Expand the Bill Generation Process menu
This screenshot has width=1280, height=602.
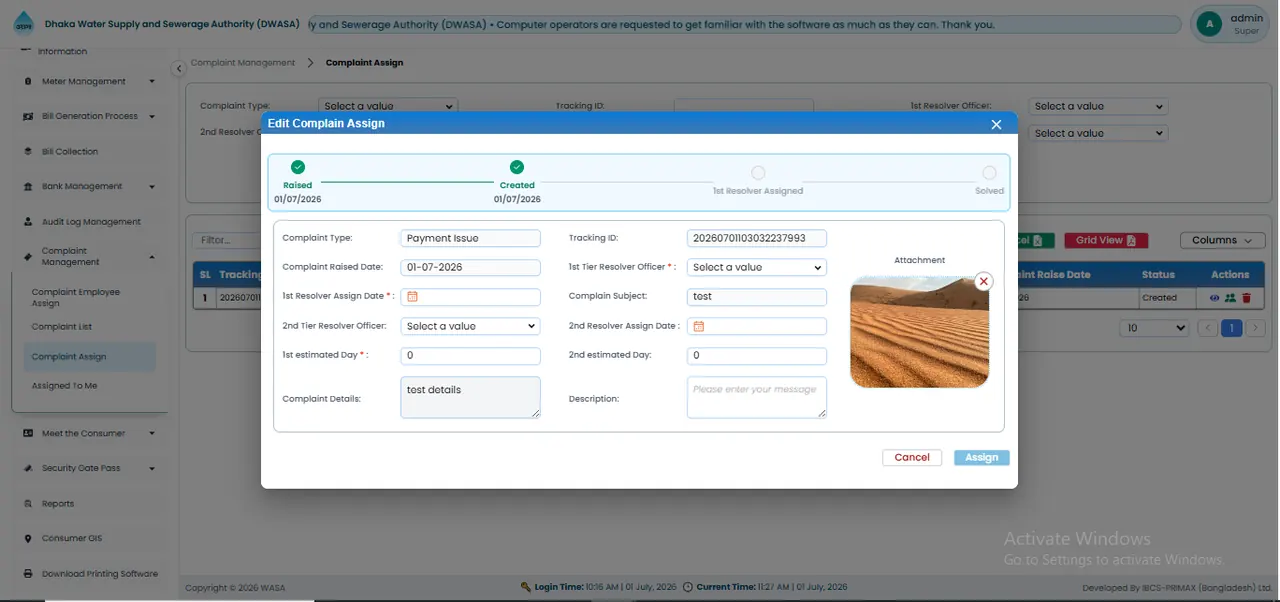(152, 117)
